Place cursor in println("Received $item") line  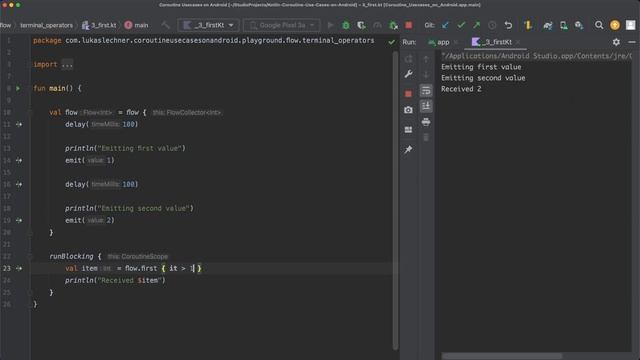(115, 280)
